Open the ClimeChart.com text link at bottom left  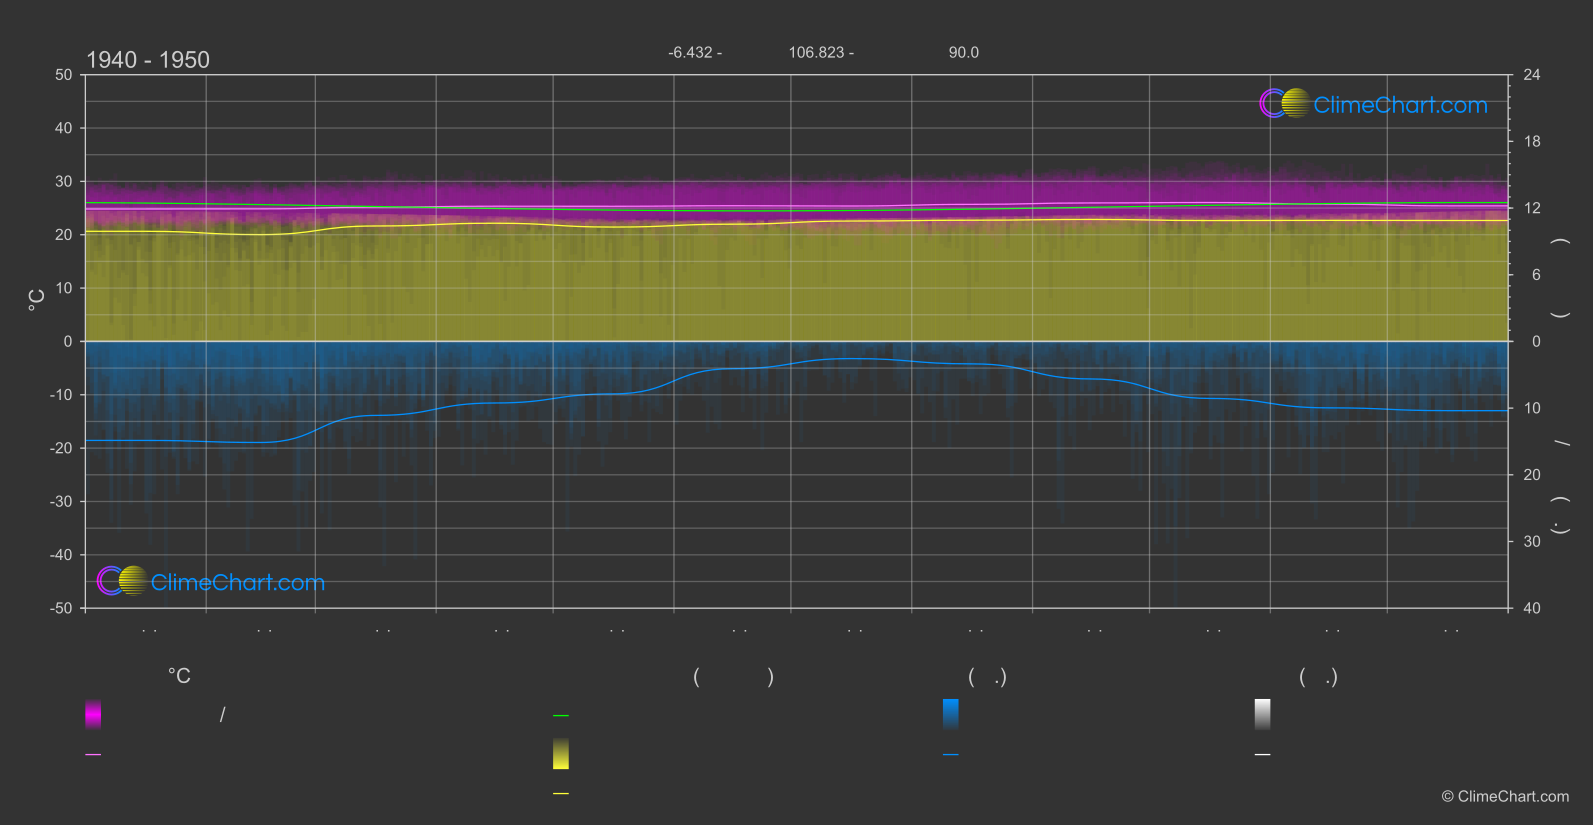coord(238,583)
